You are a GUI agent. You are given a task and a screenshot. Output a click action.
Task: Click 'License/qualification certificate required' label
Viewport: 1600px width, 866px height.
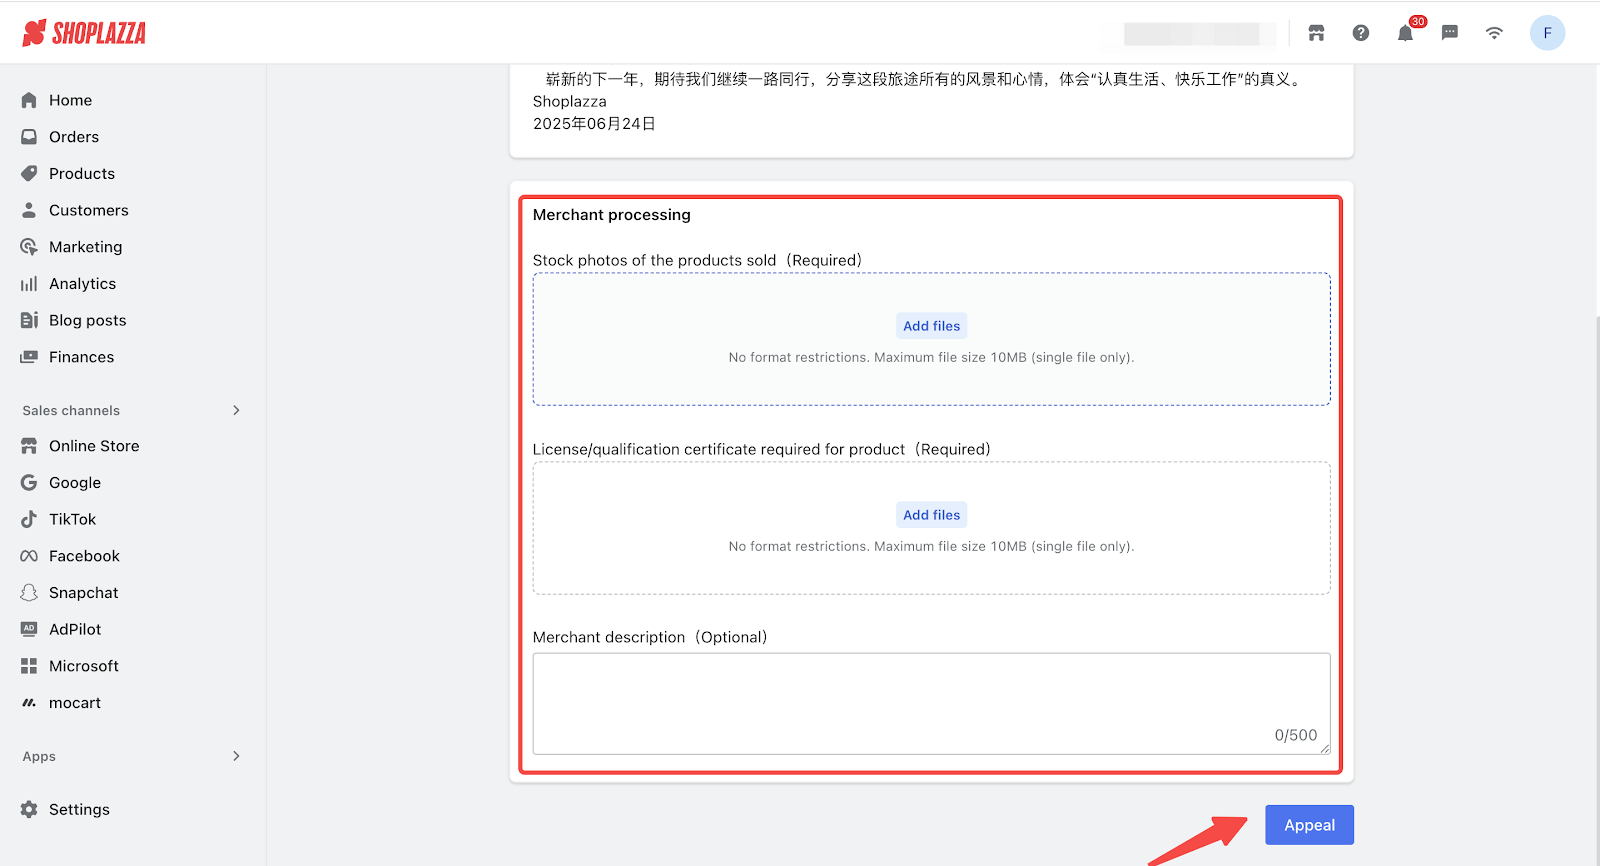click(x=761, y=449)
